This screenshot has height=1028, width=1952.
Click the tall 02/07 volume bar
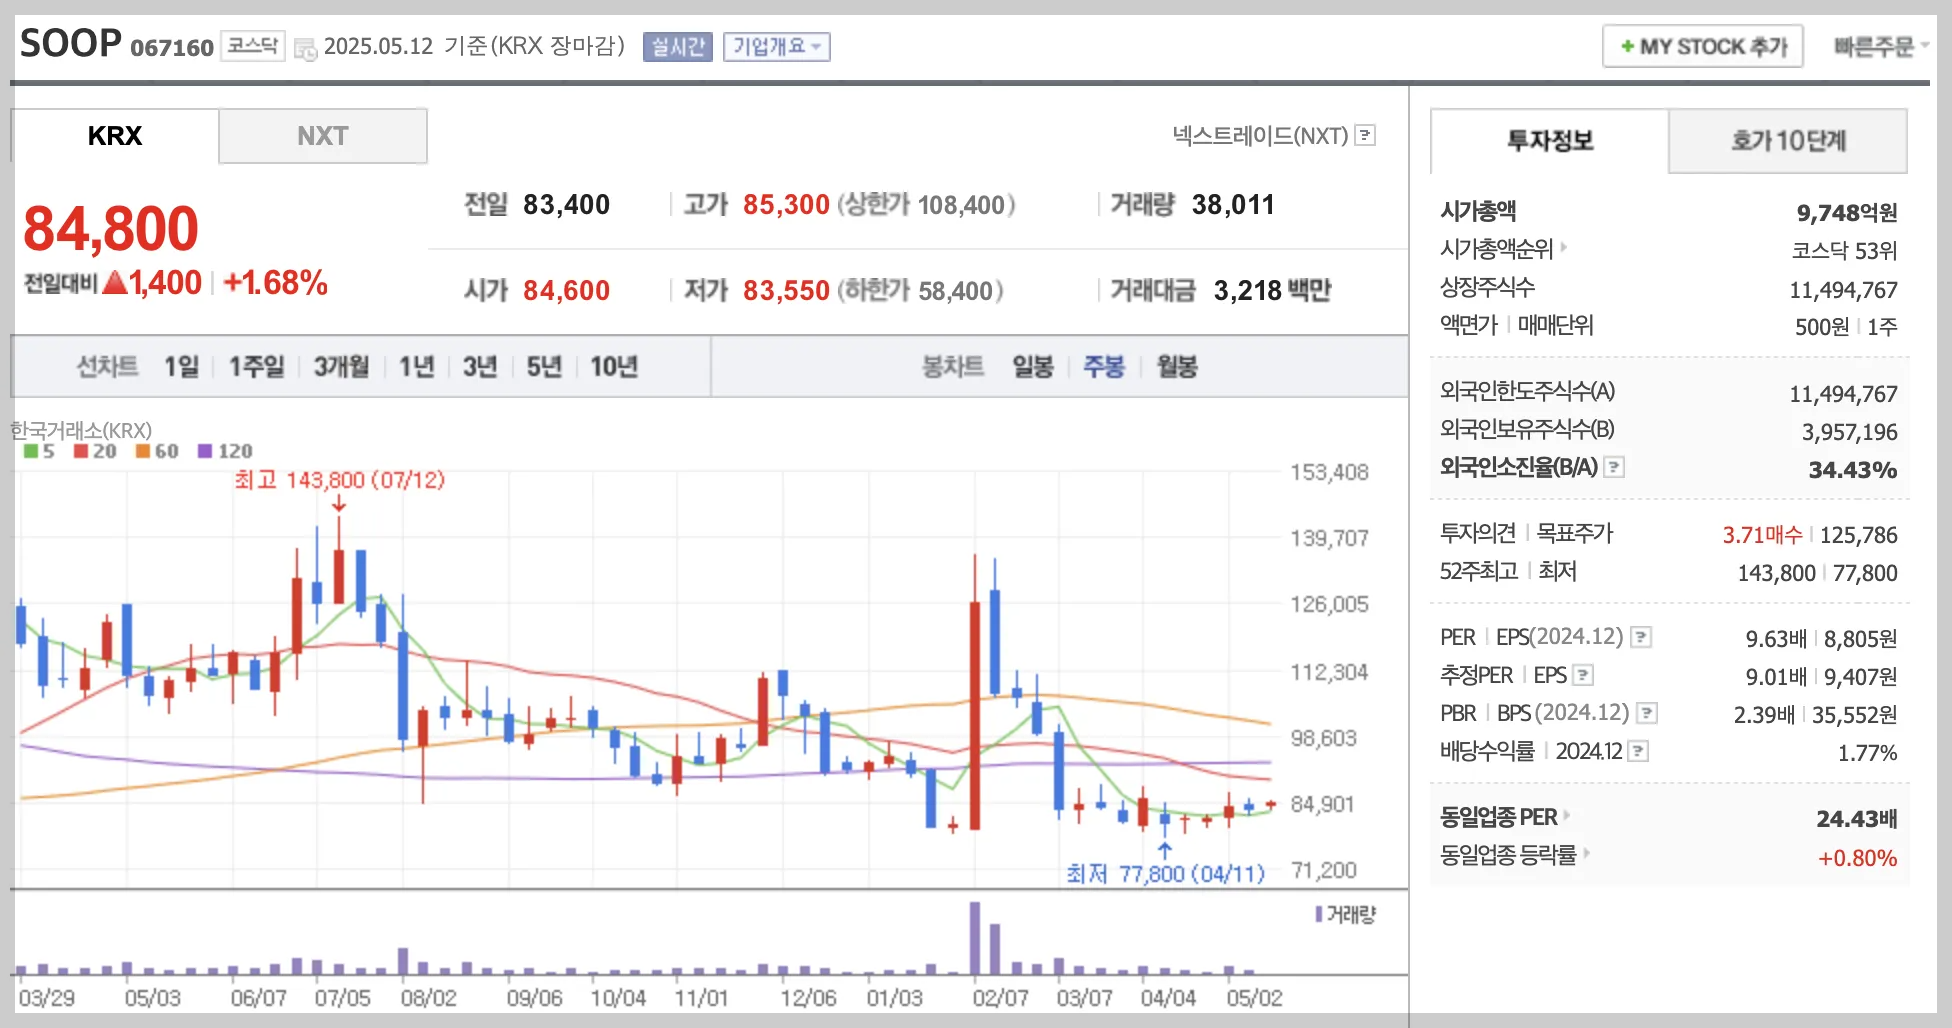tap(975, 938)
